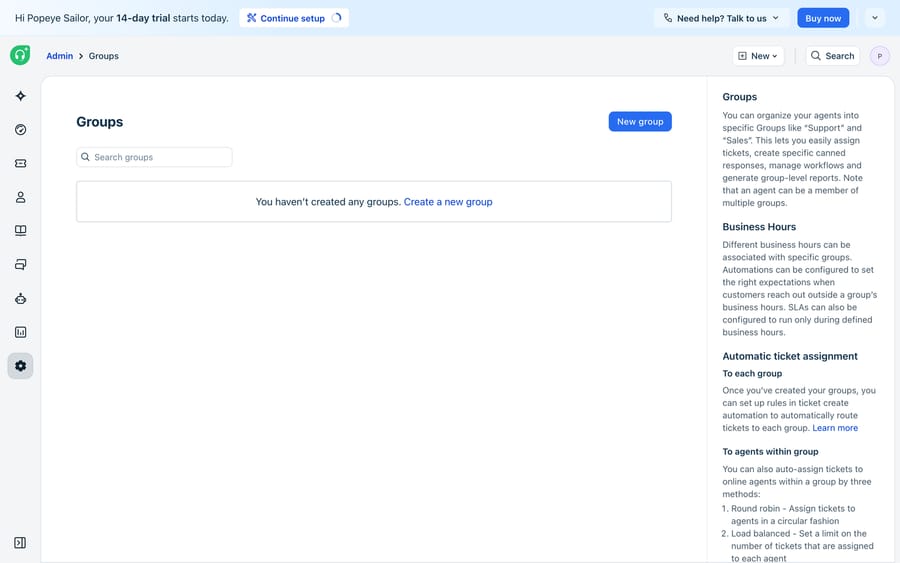Focus the Search groups input field

click(154, 157)
